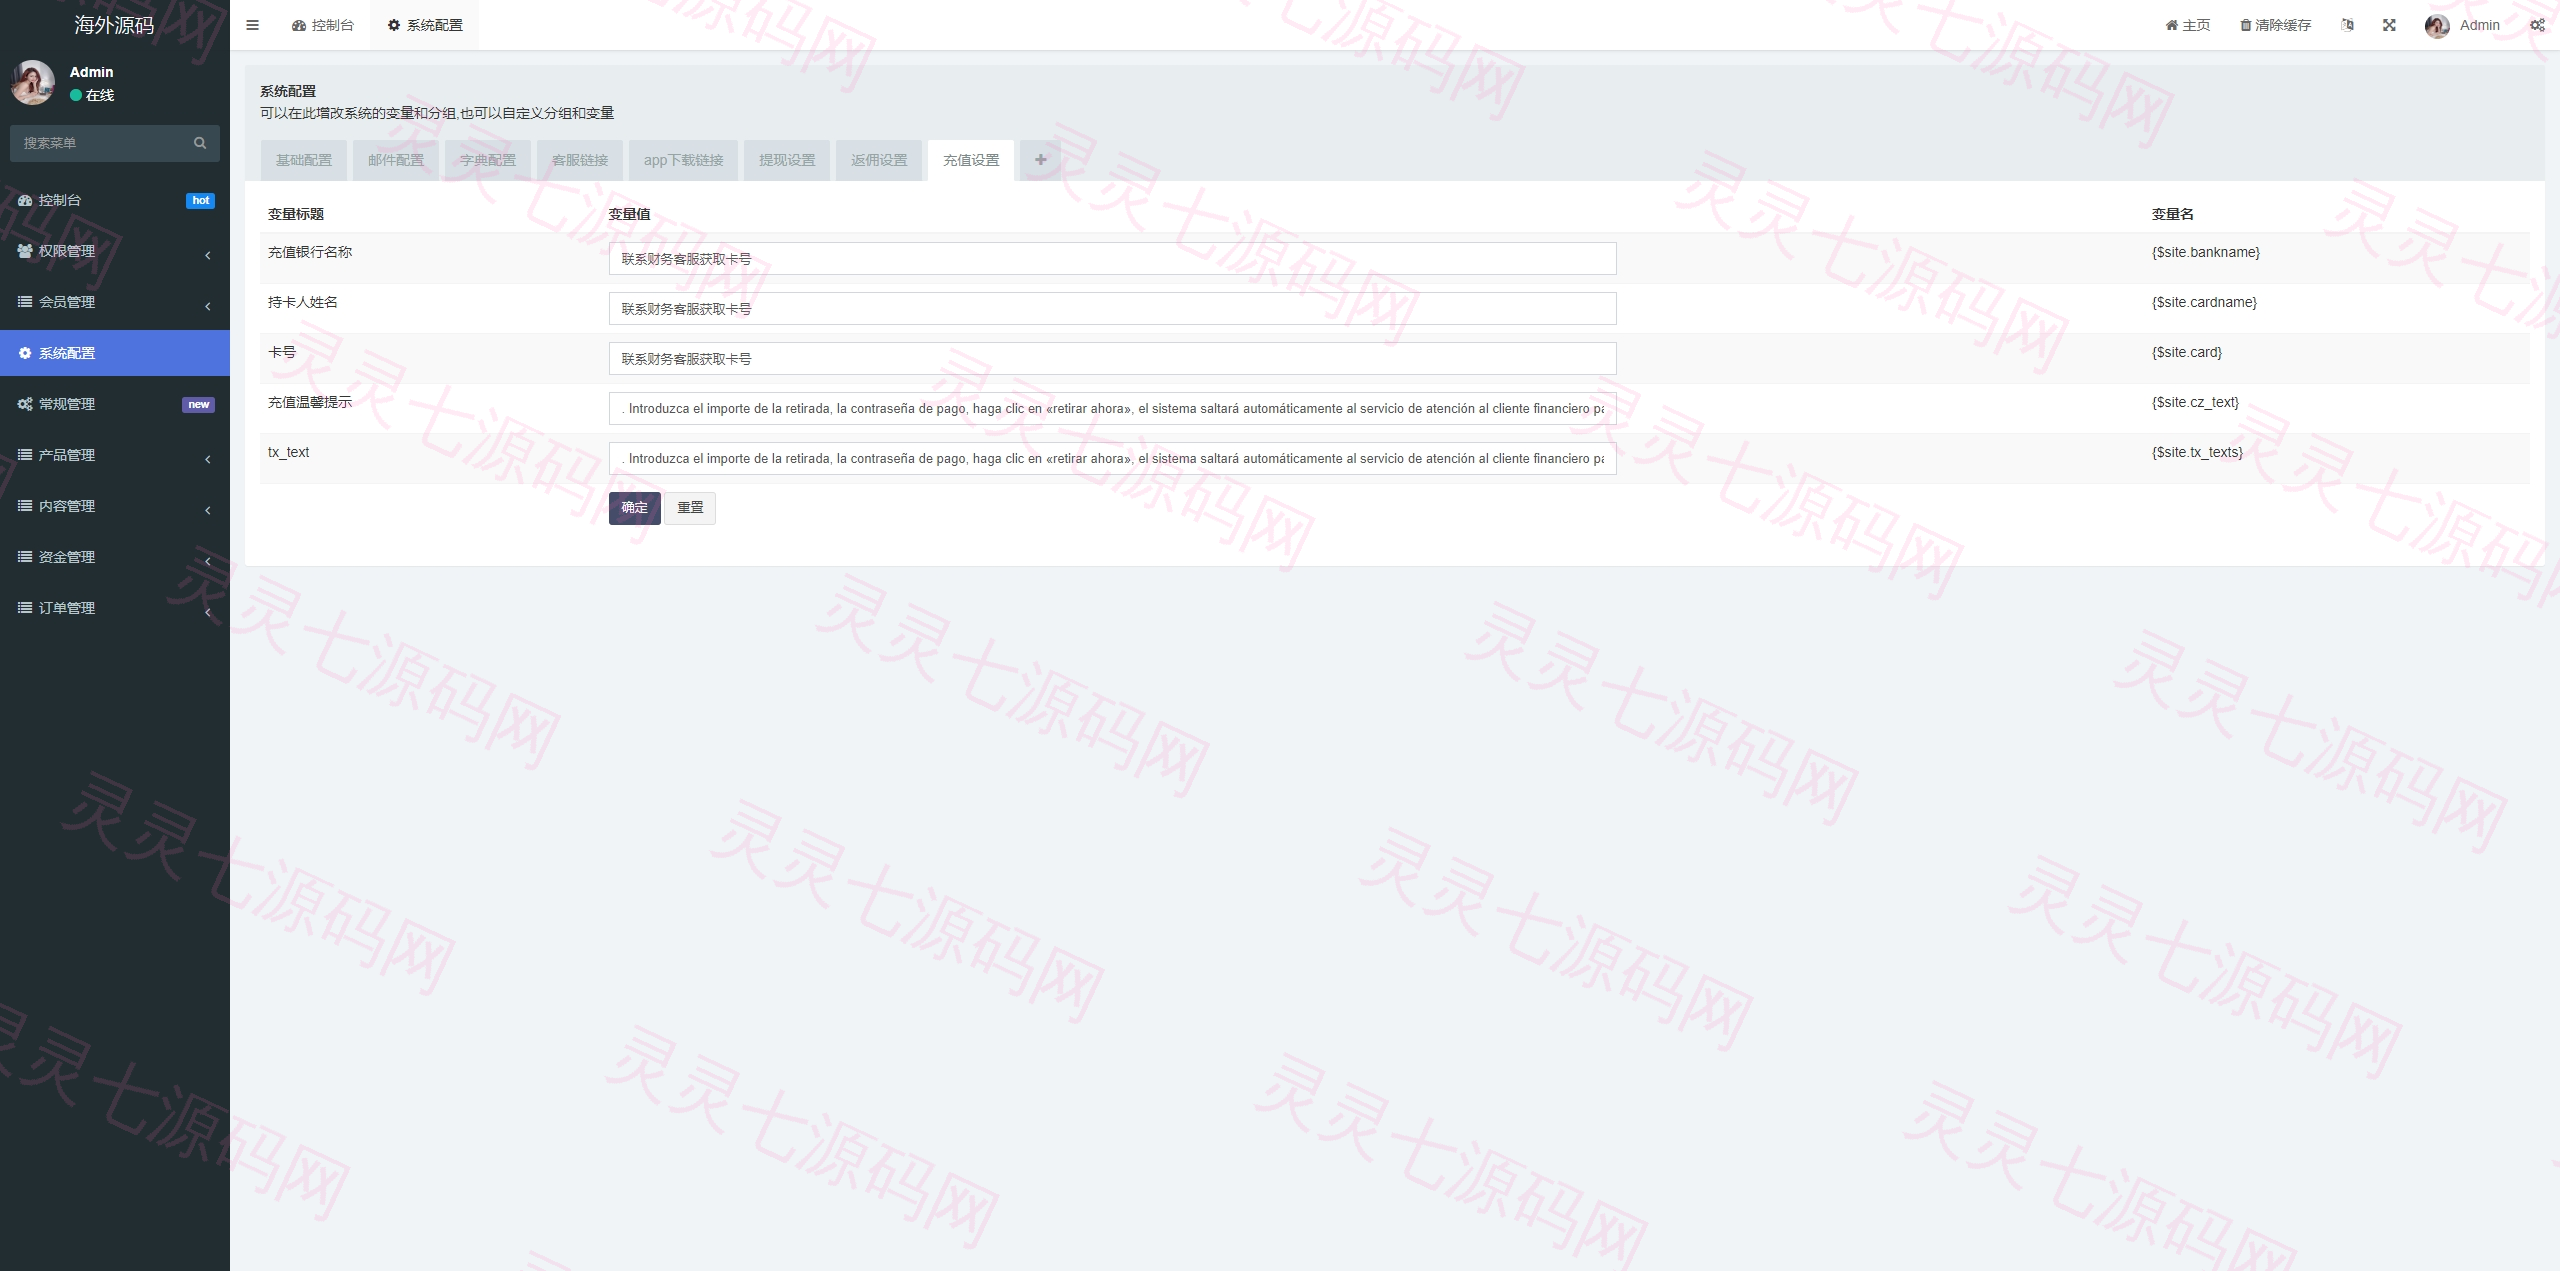Go to 主页 home link

click(x=2188, y=25)
